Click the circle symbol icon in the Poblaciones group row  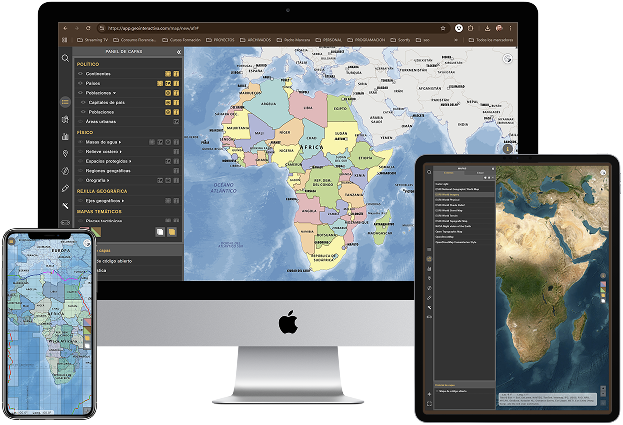[x=168, y=93]
